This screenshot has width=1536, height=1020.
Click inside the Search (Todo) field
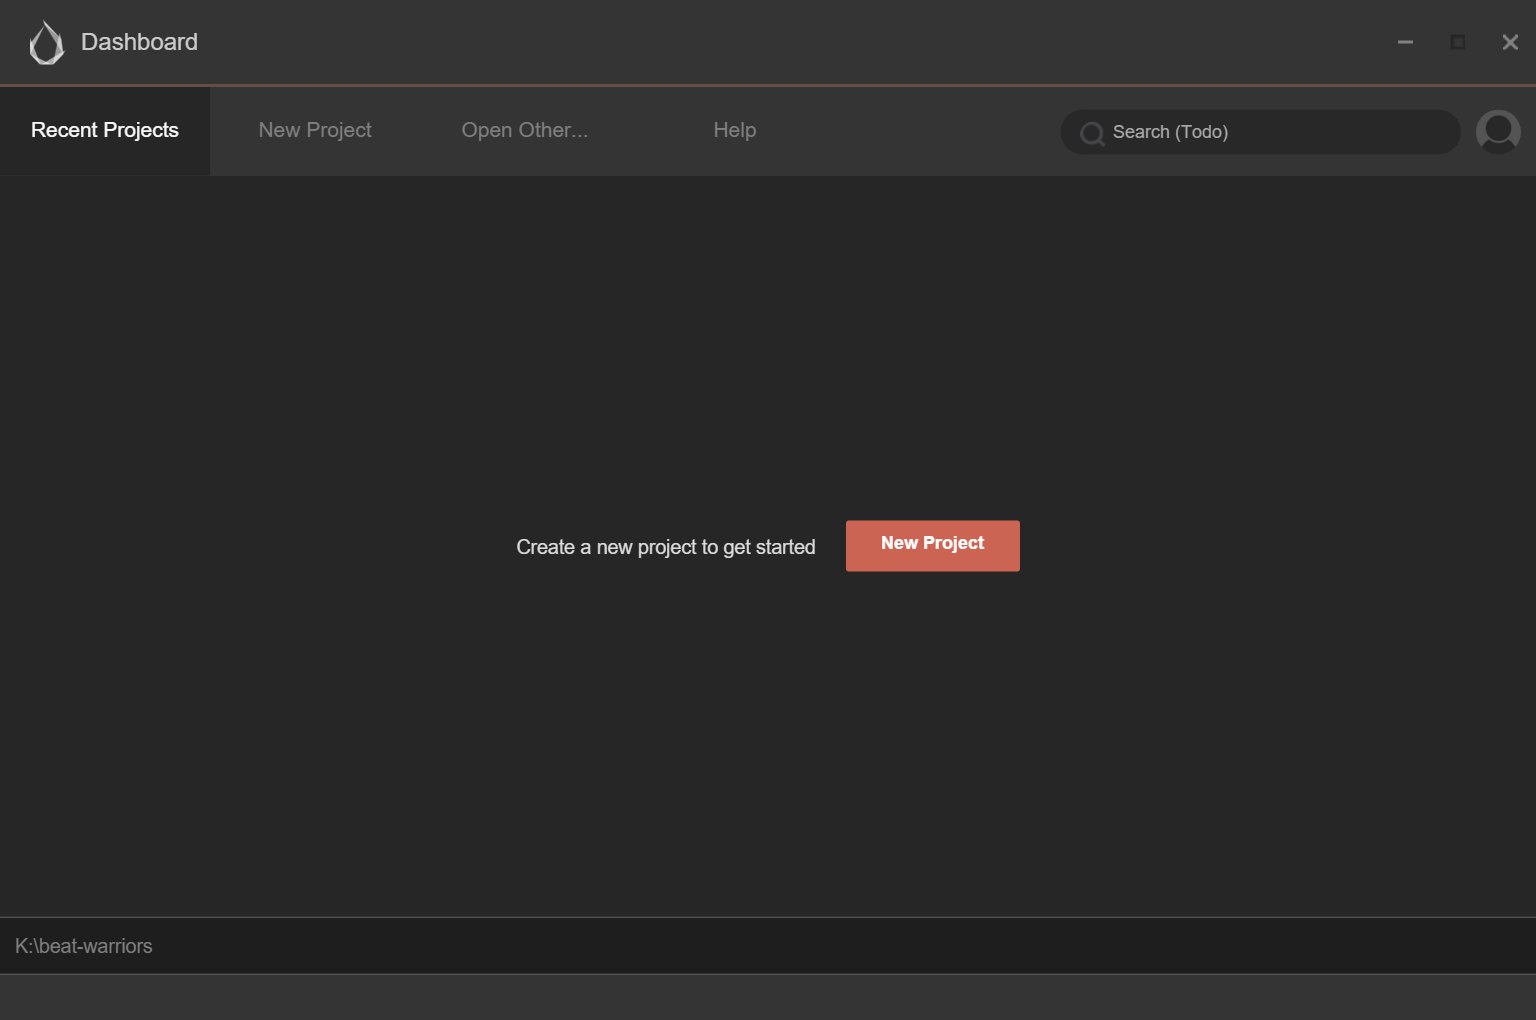[x=1260, y=131]
